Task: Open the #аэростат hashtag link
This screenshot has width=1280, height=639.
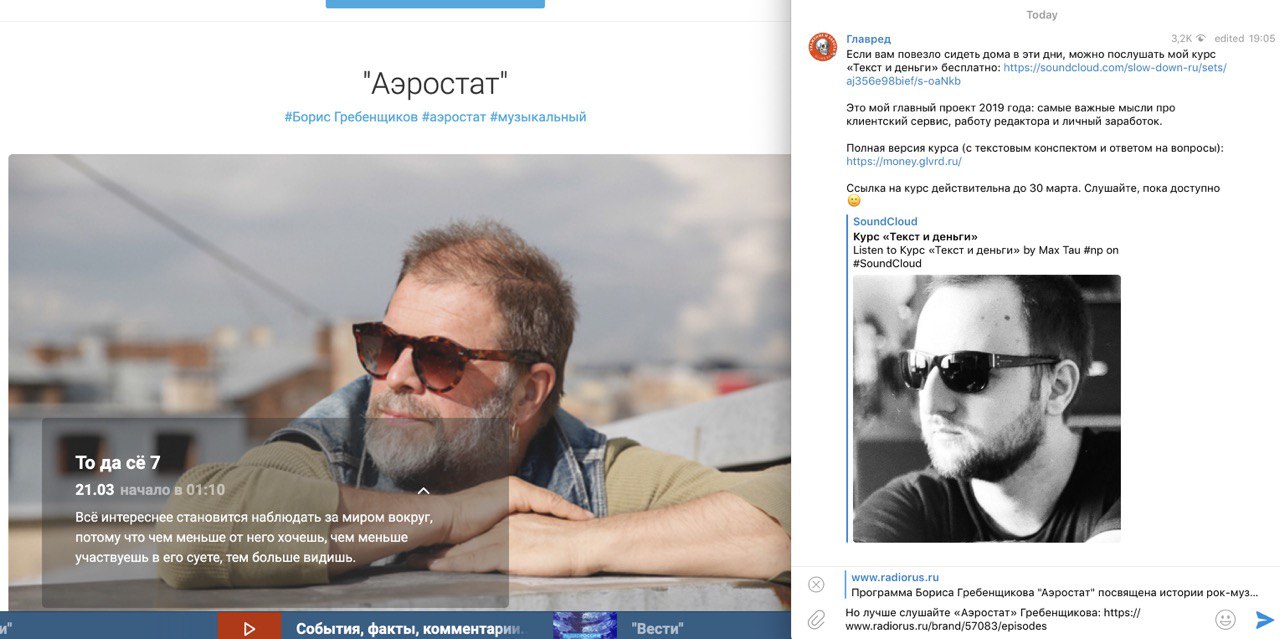Action: tap(453, 117)
